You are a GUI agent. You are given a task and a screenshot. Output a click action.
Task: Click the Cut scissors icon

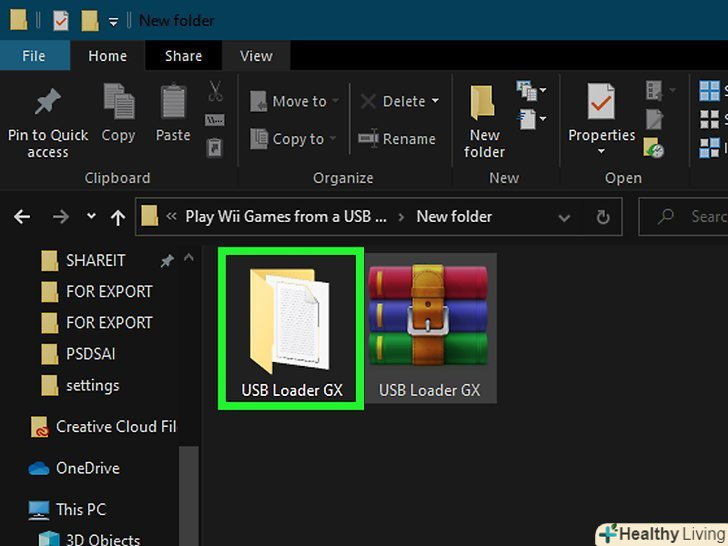tap(215, 91)
